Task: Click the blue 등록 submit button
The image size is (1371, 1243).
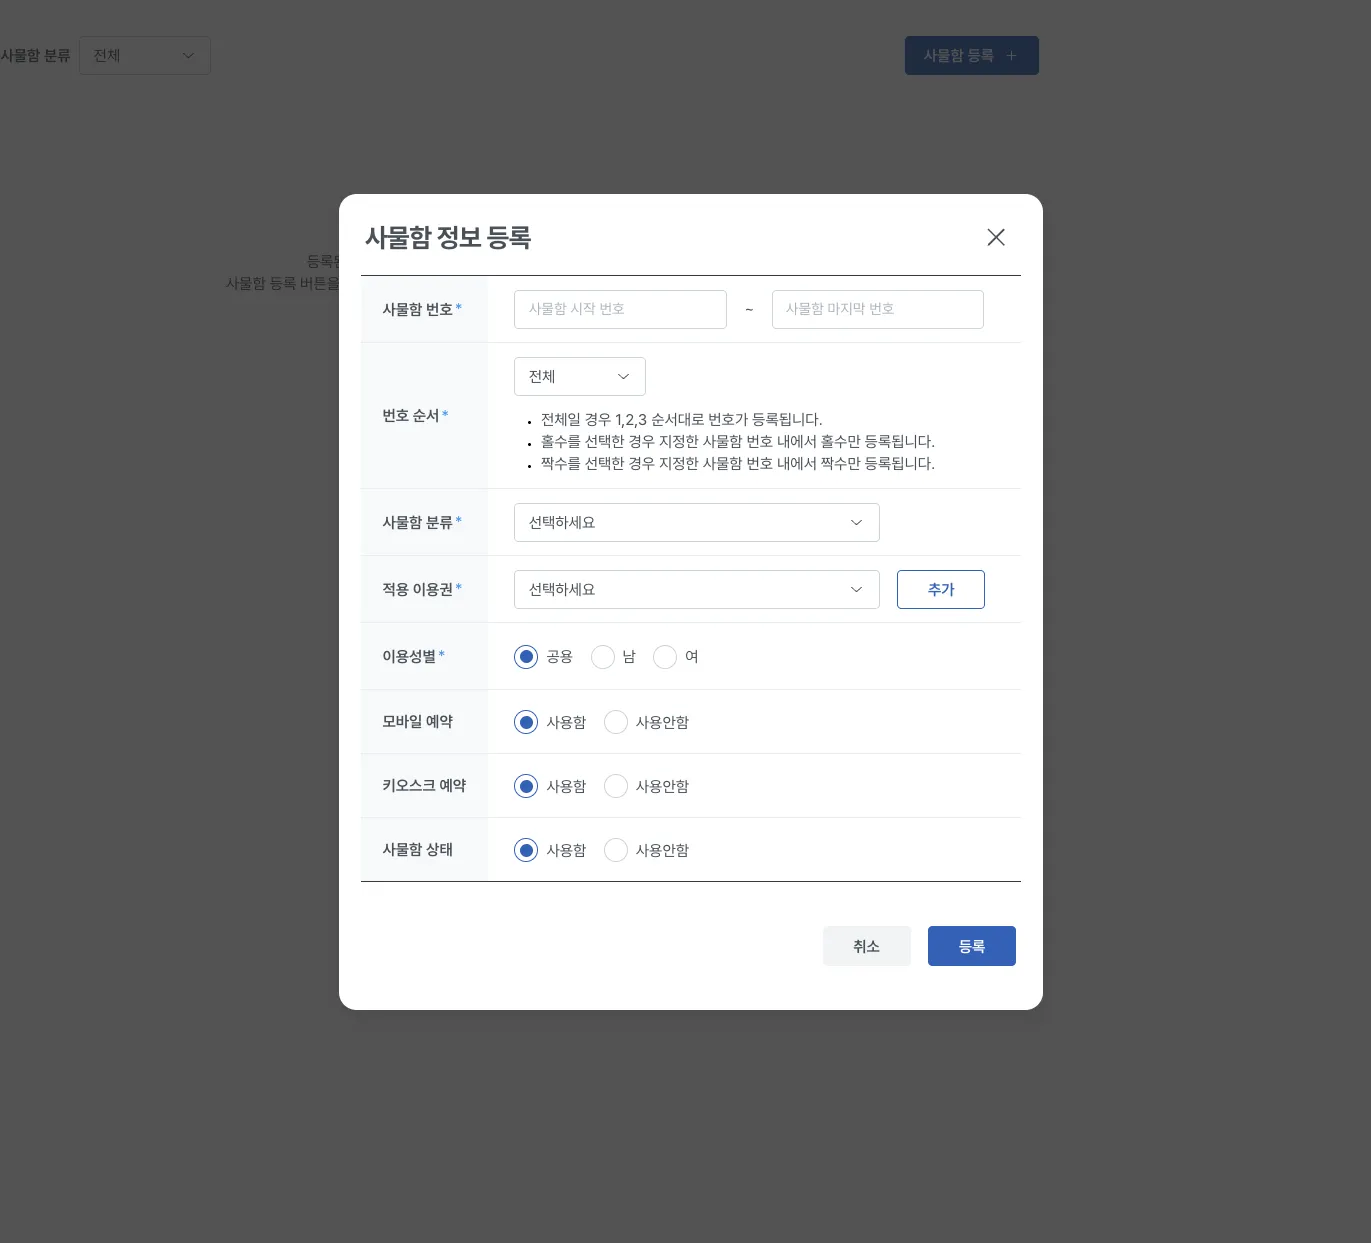Action: pos(972,946)
